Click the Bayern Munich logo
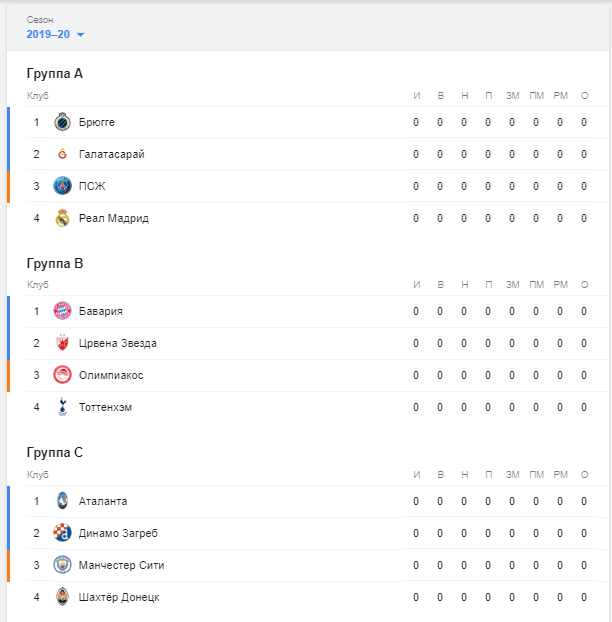 click(62, 311)
